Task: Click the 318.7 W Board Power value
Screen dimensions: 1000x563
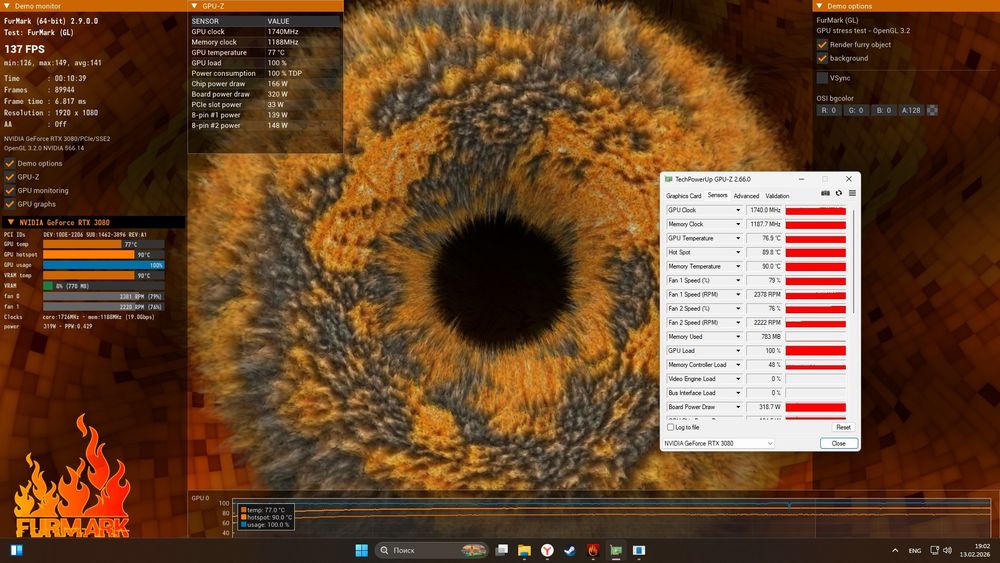Action: coord(764,407)
